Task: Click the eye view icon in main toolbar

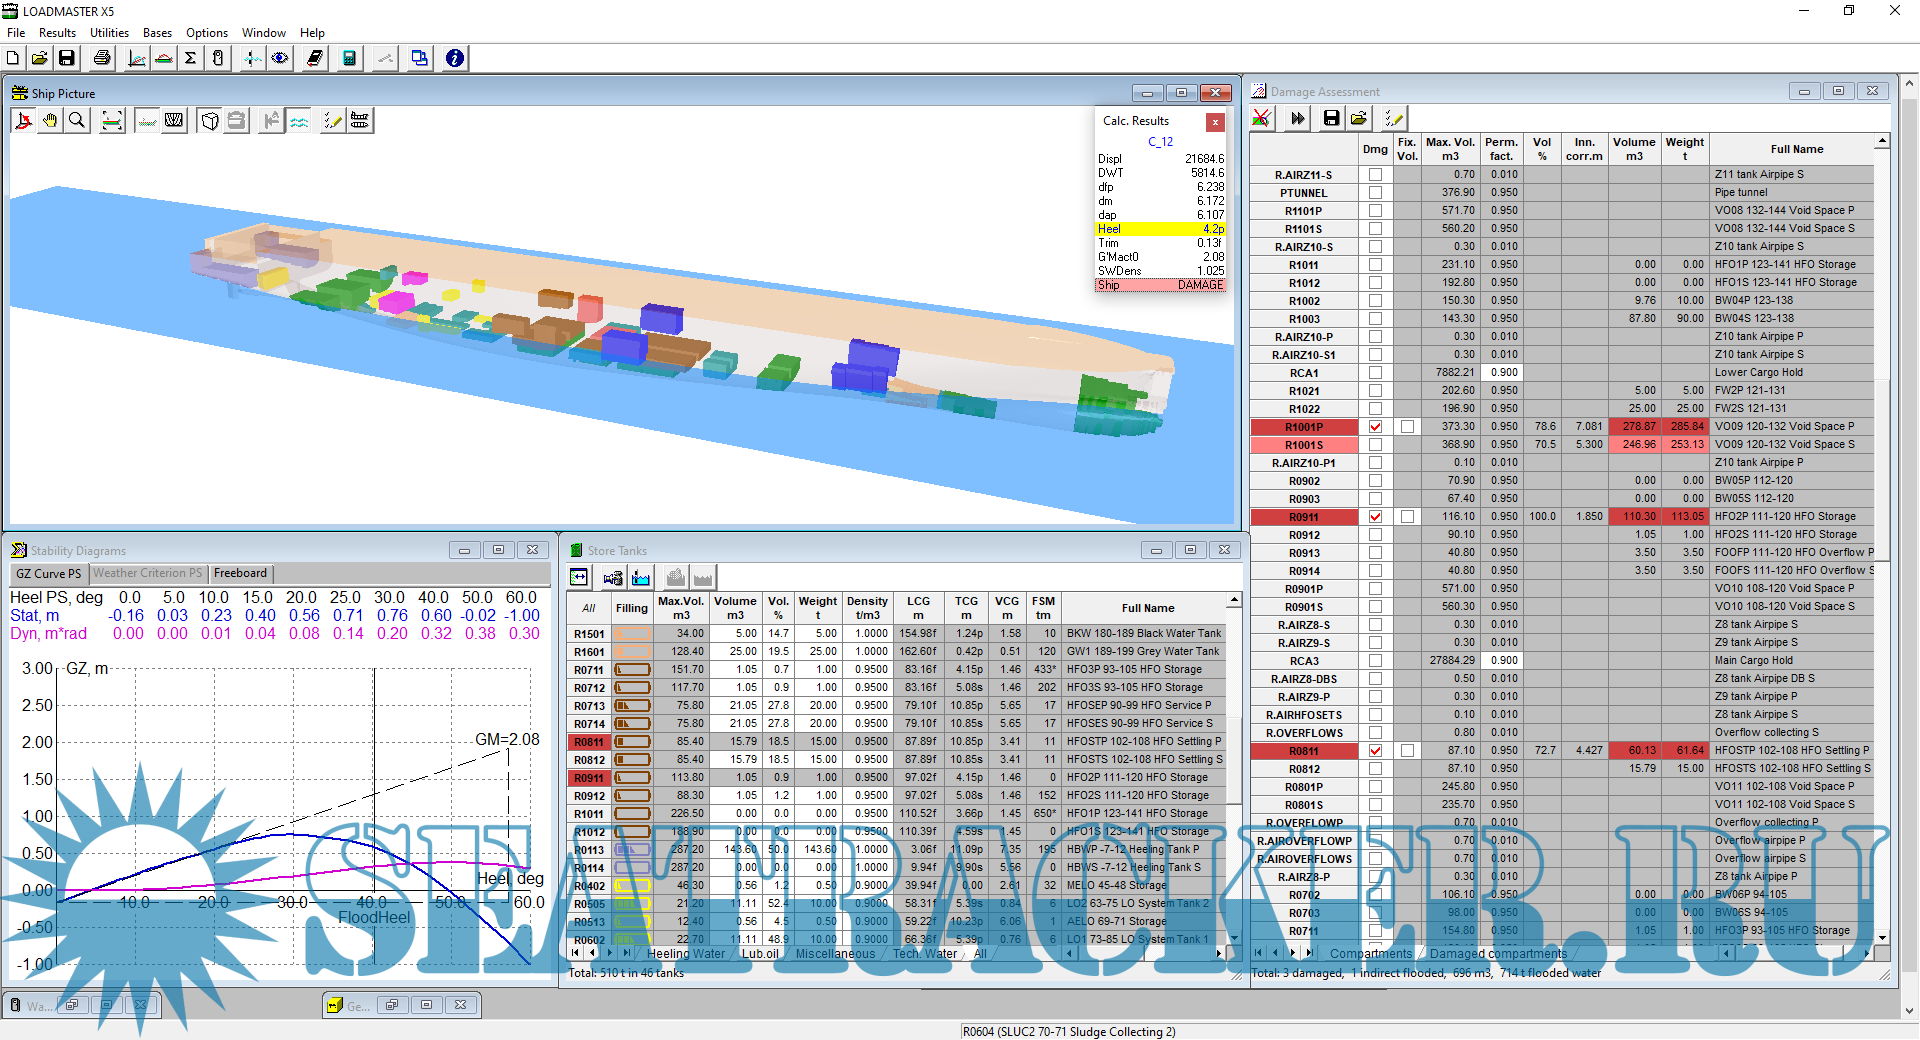Action: click(x=280, y=58)
